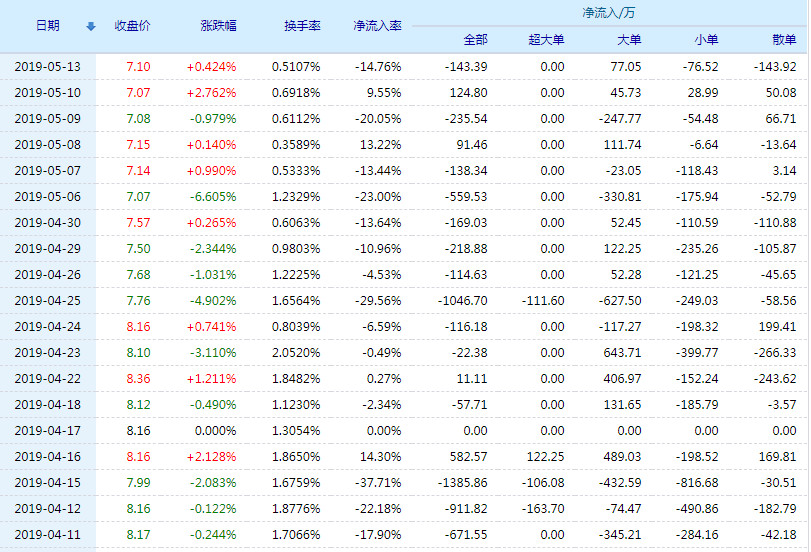Image resolution: width=811 pixels, height=552 pixels.
Task: Click the 小单 sub-column header
Action: [x=706, y=40]
